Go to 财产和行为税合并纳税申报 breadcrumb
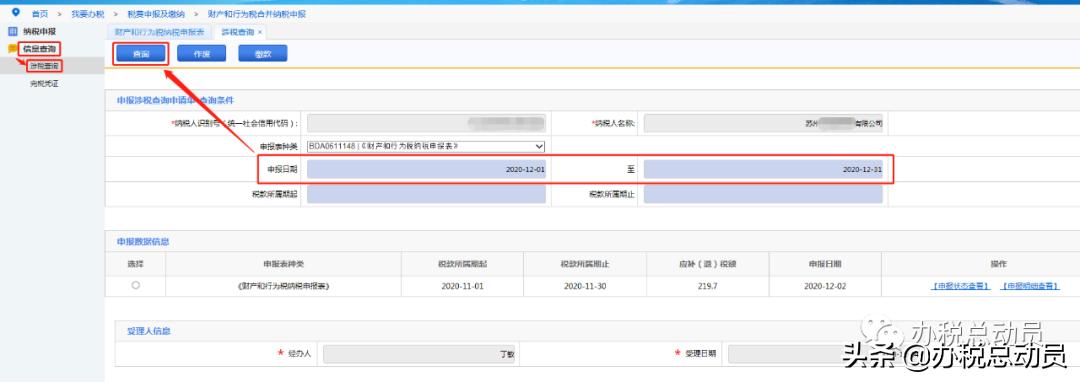This screenshot has width=1080, height=382. pyautogui.click(x=256, y=14)
